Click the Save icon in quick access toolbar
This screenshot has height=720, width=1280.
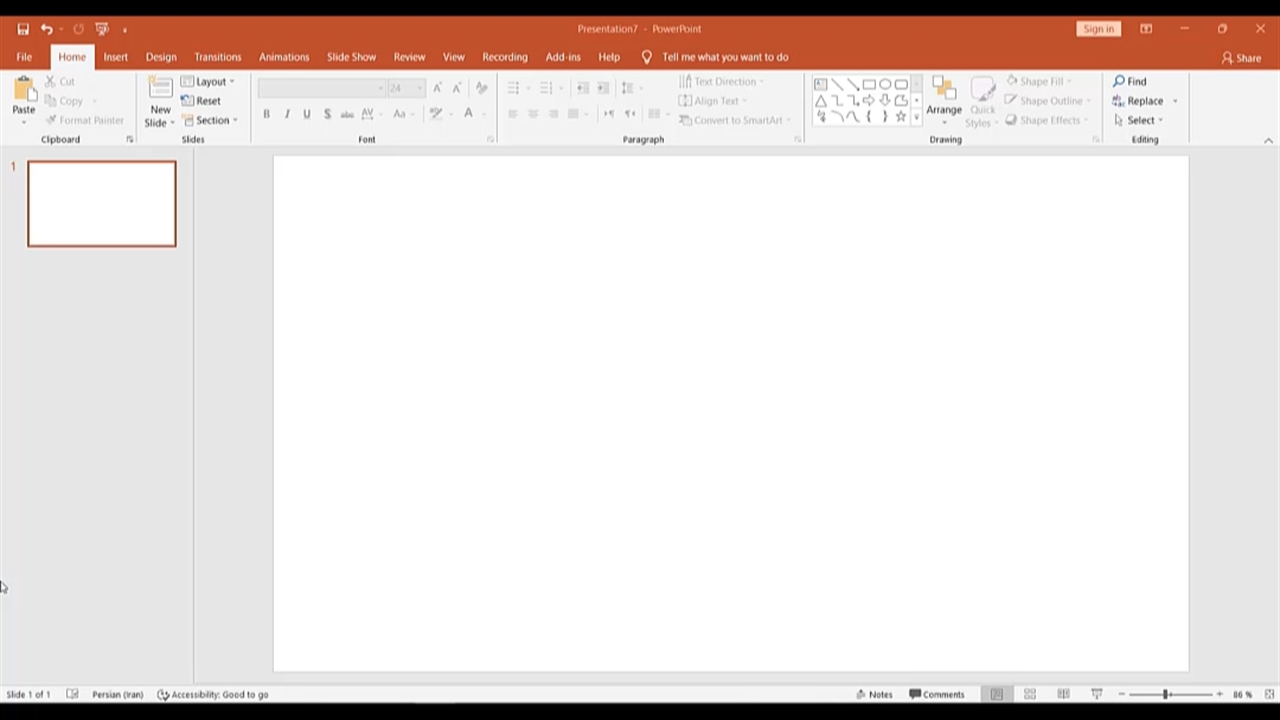point(23,29)
